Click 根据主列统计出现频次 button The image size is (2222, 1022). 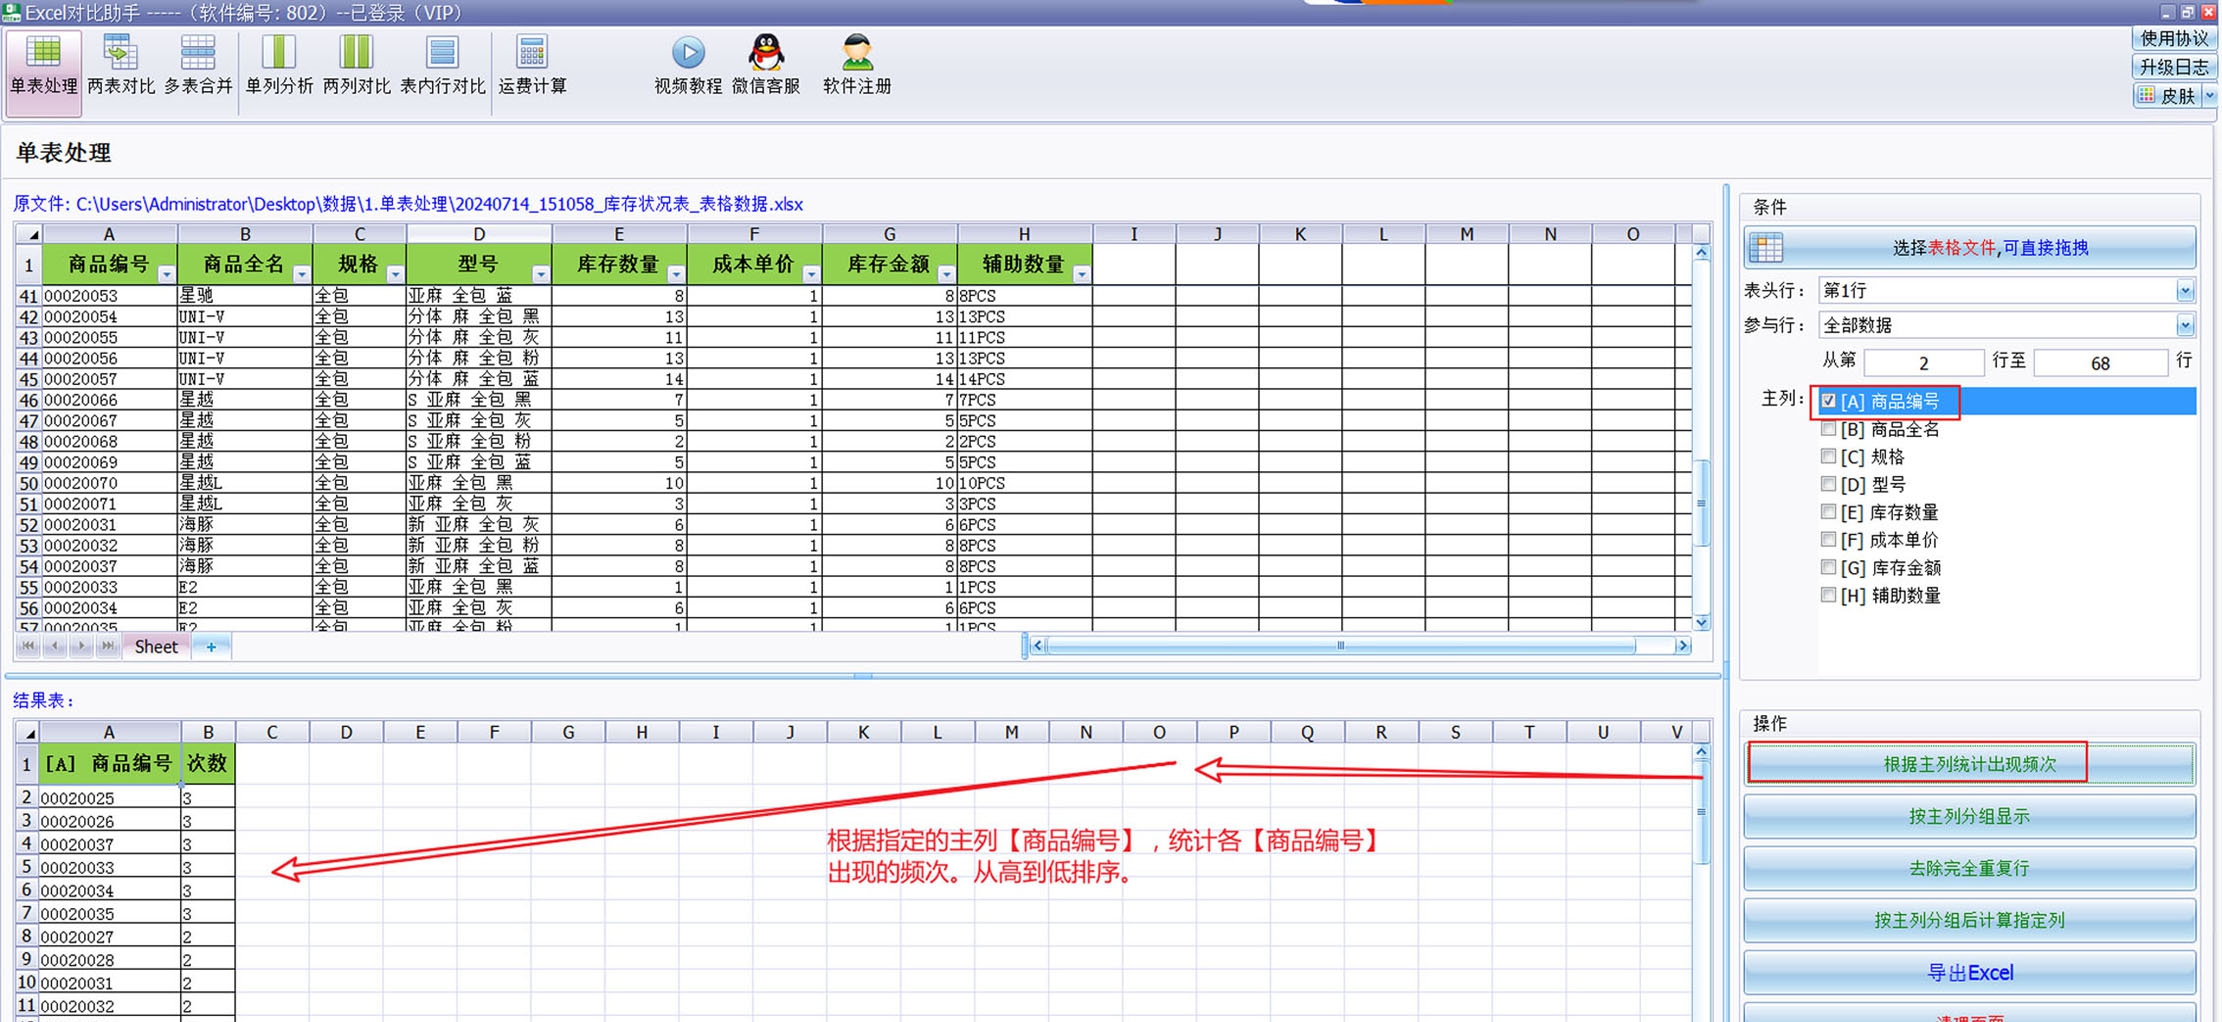[x=1968, y=764]
